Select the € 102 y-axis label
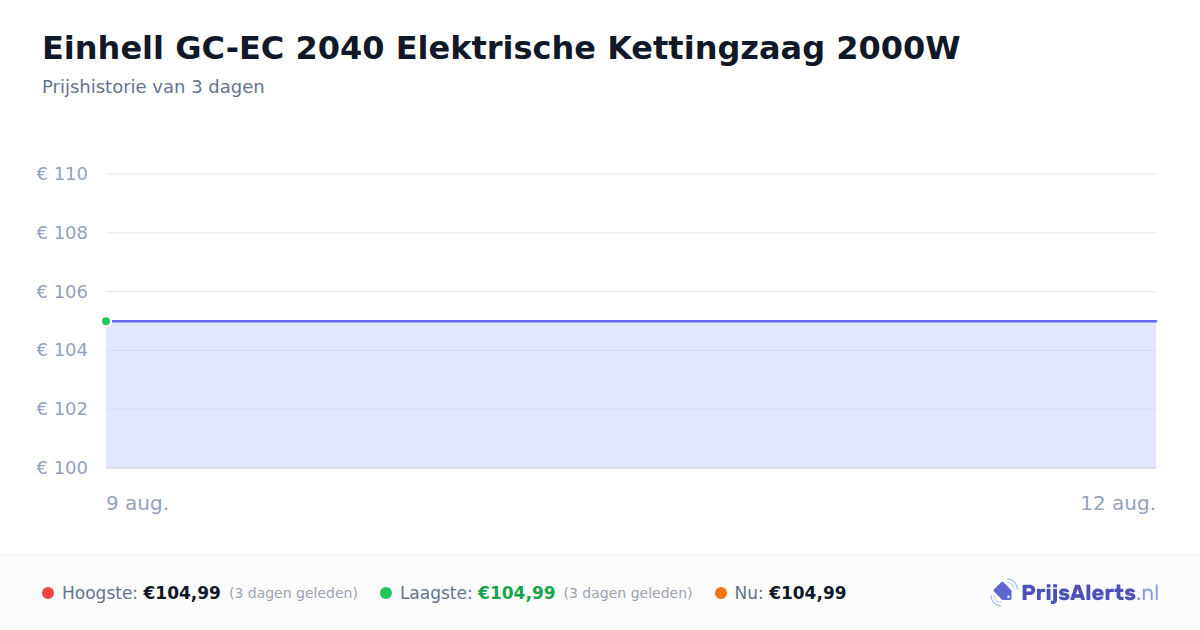Image resolution: width=1200 pixels, height=630 pixels. (62, 409)
